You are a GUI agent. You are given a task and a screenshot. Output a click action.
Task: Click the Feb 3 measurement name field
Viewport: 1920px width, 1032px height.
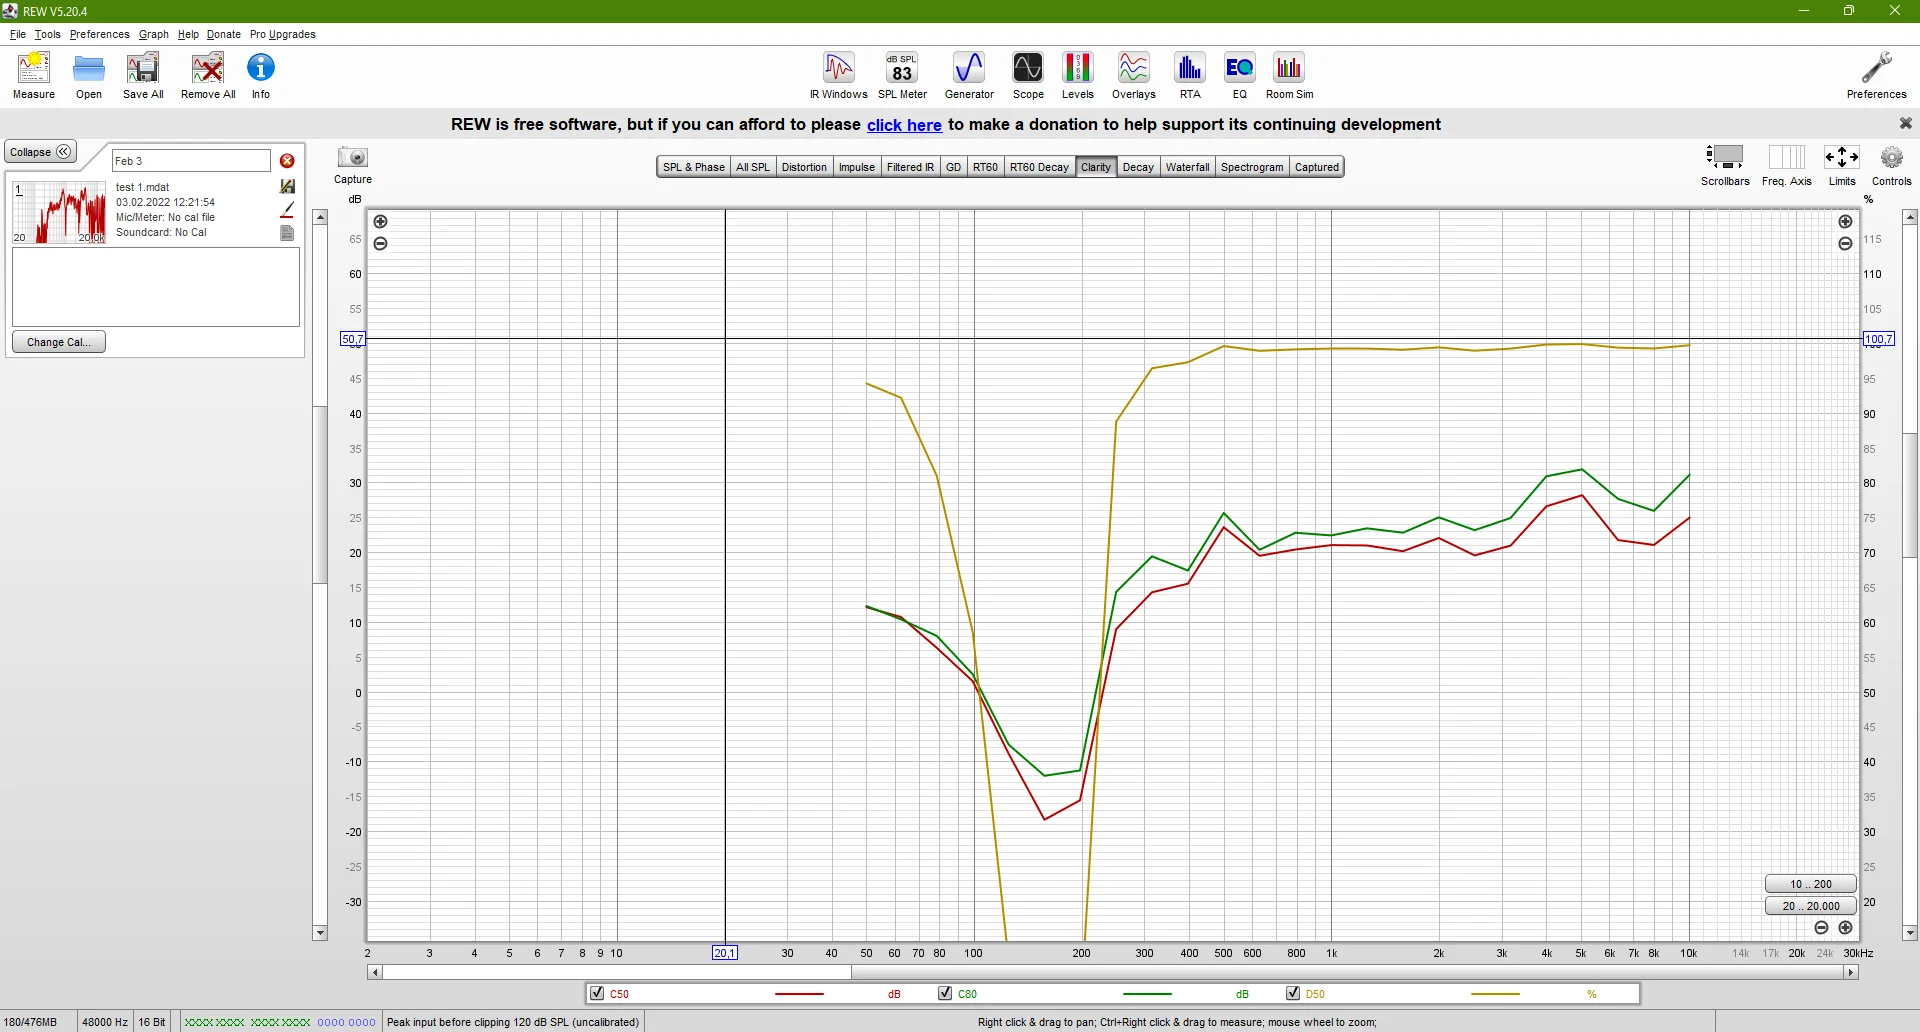(191, 161)
